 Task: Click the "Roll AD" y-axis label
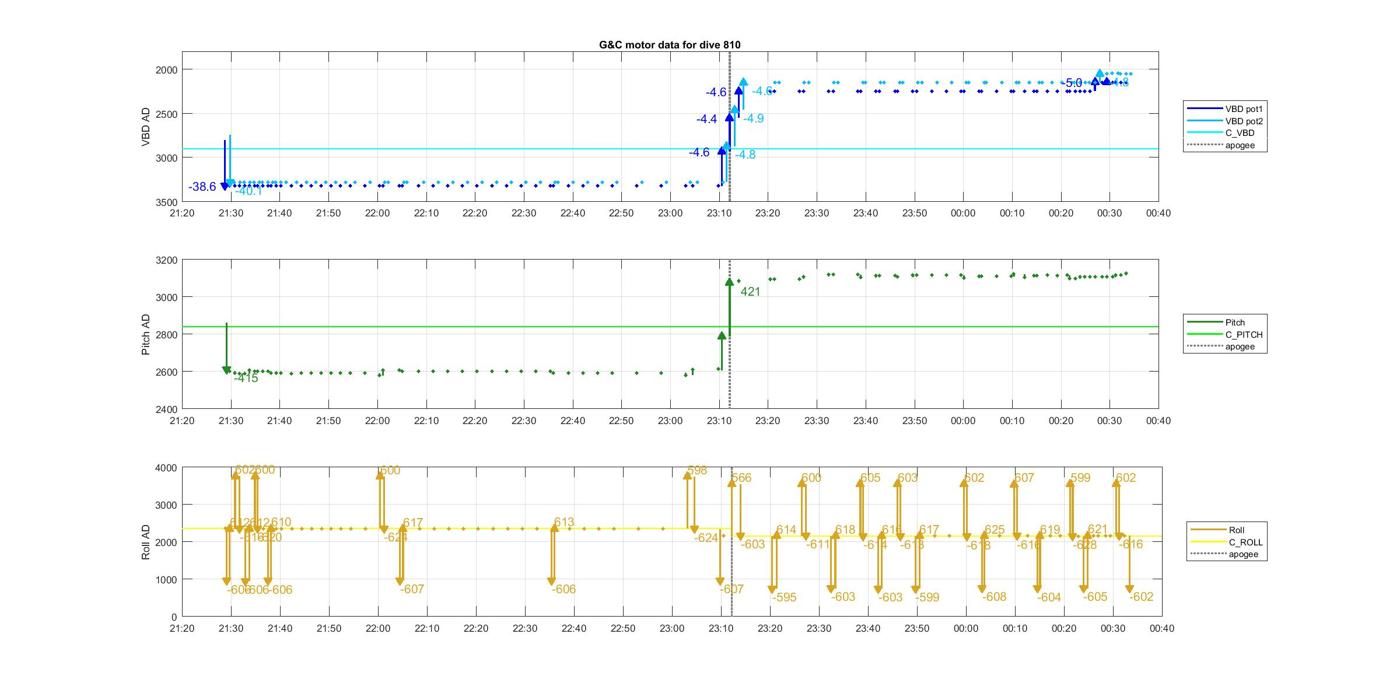pyautogui.click(x=146, y=541)
